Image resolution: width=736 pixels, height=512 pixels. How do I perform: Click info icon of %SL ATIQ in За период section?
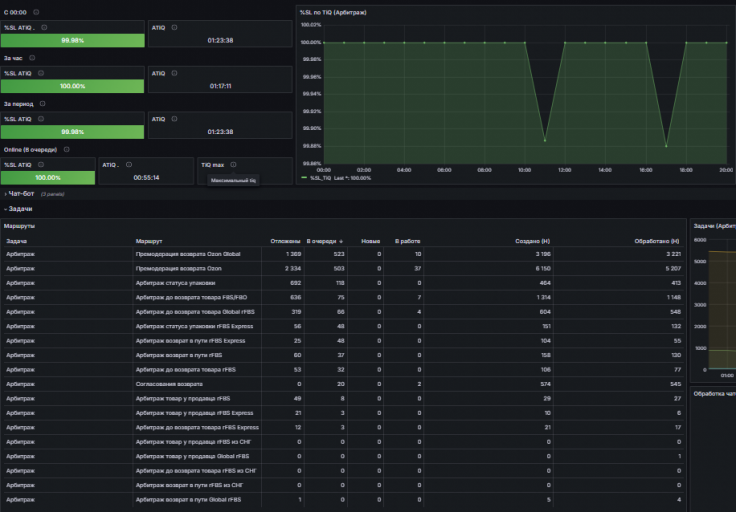tap(41, 119)
